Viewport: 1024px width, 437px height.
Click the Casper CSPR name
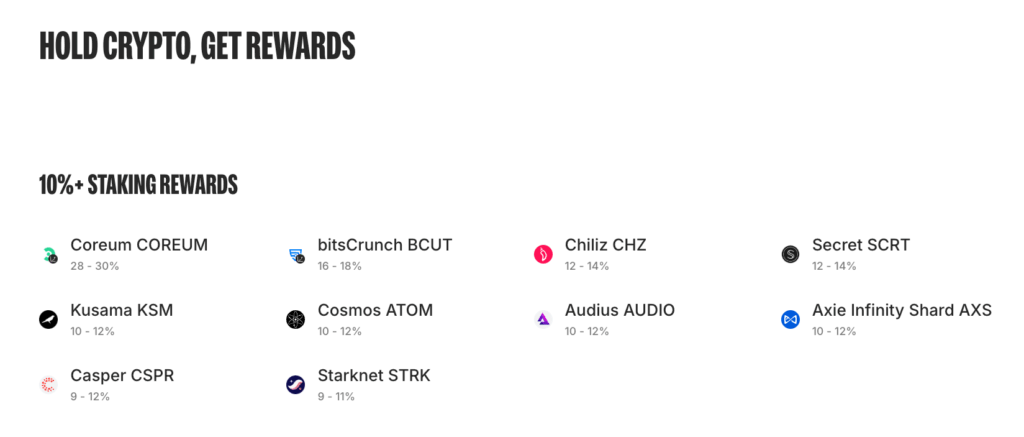122,376
